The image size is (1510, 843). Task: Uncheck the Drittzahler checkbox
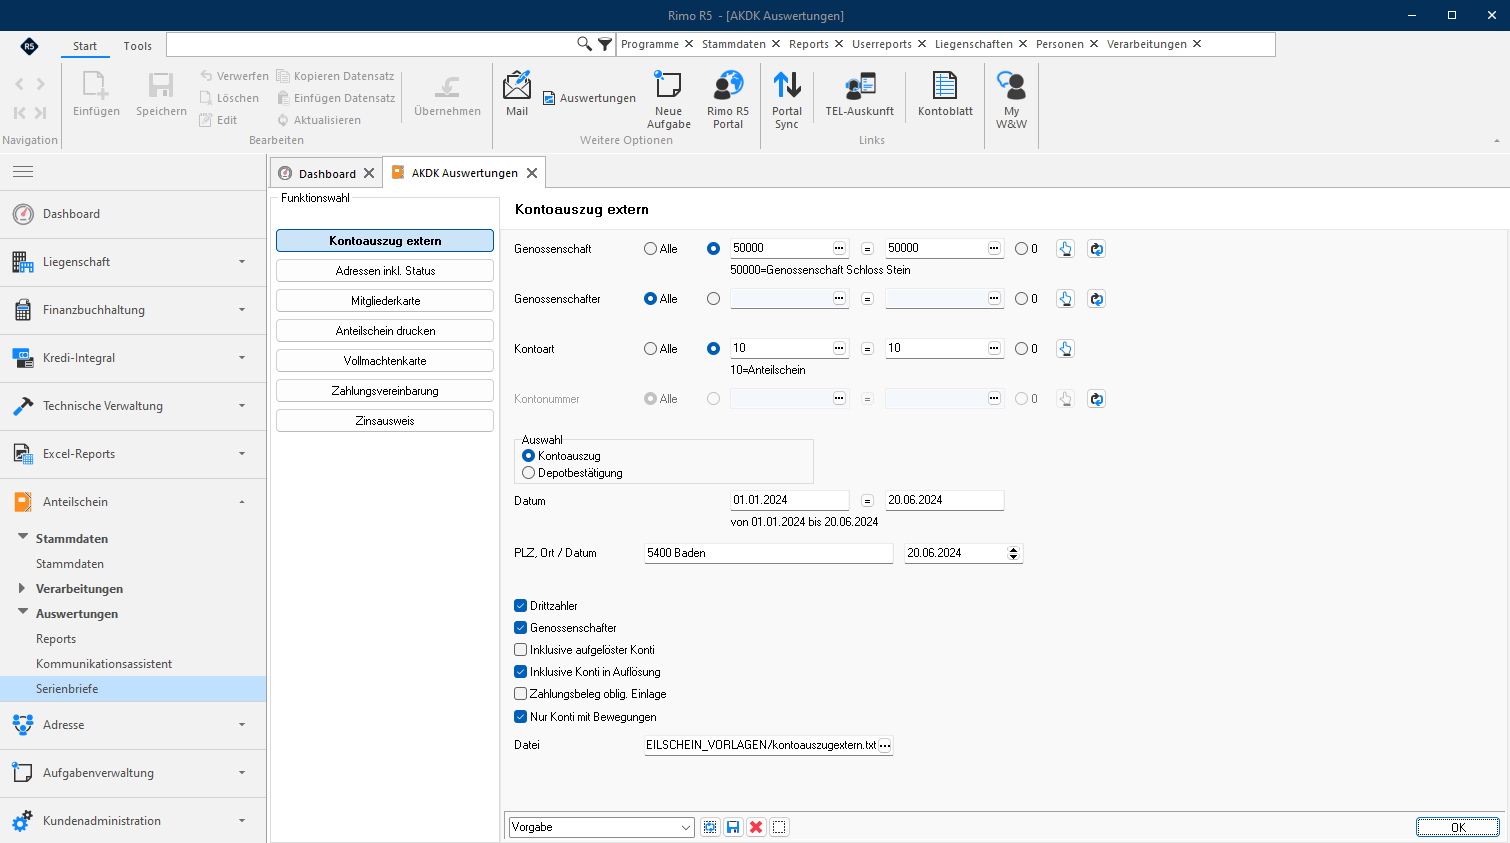[520, 606]
